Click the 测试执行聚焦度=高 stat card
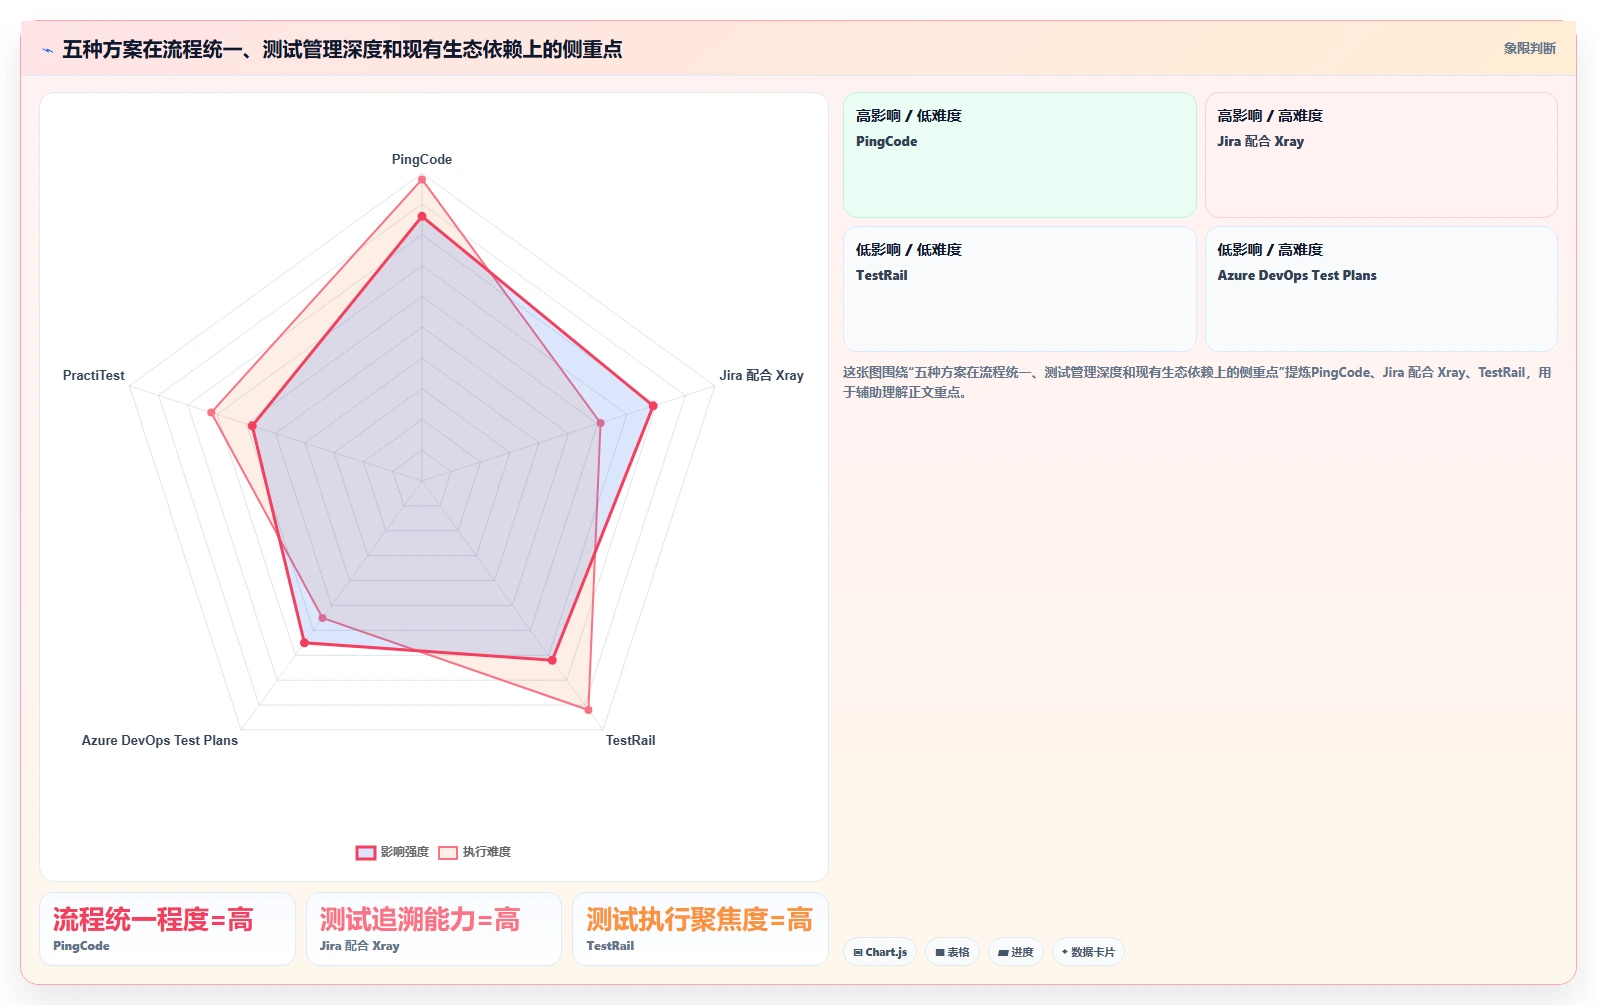 [700, 929]
